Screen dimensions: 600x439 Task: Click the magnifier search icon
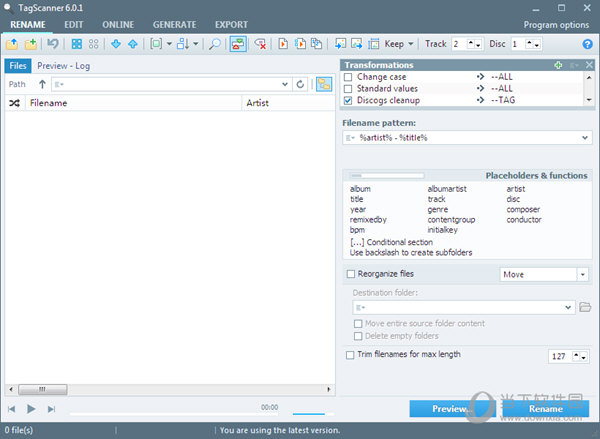(215, 44)
